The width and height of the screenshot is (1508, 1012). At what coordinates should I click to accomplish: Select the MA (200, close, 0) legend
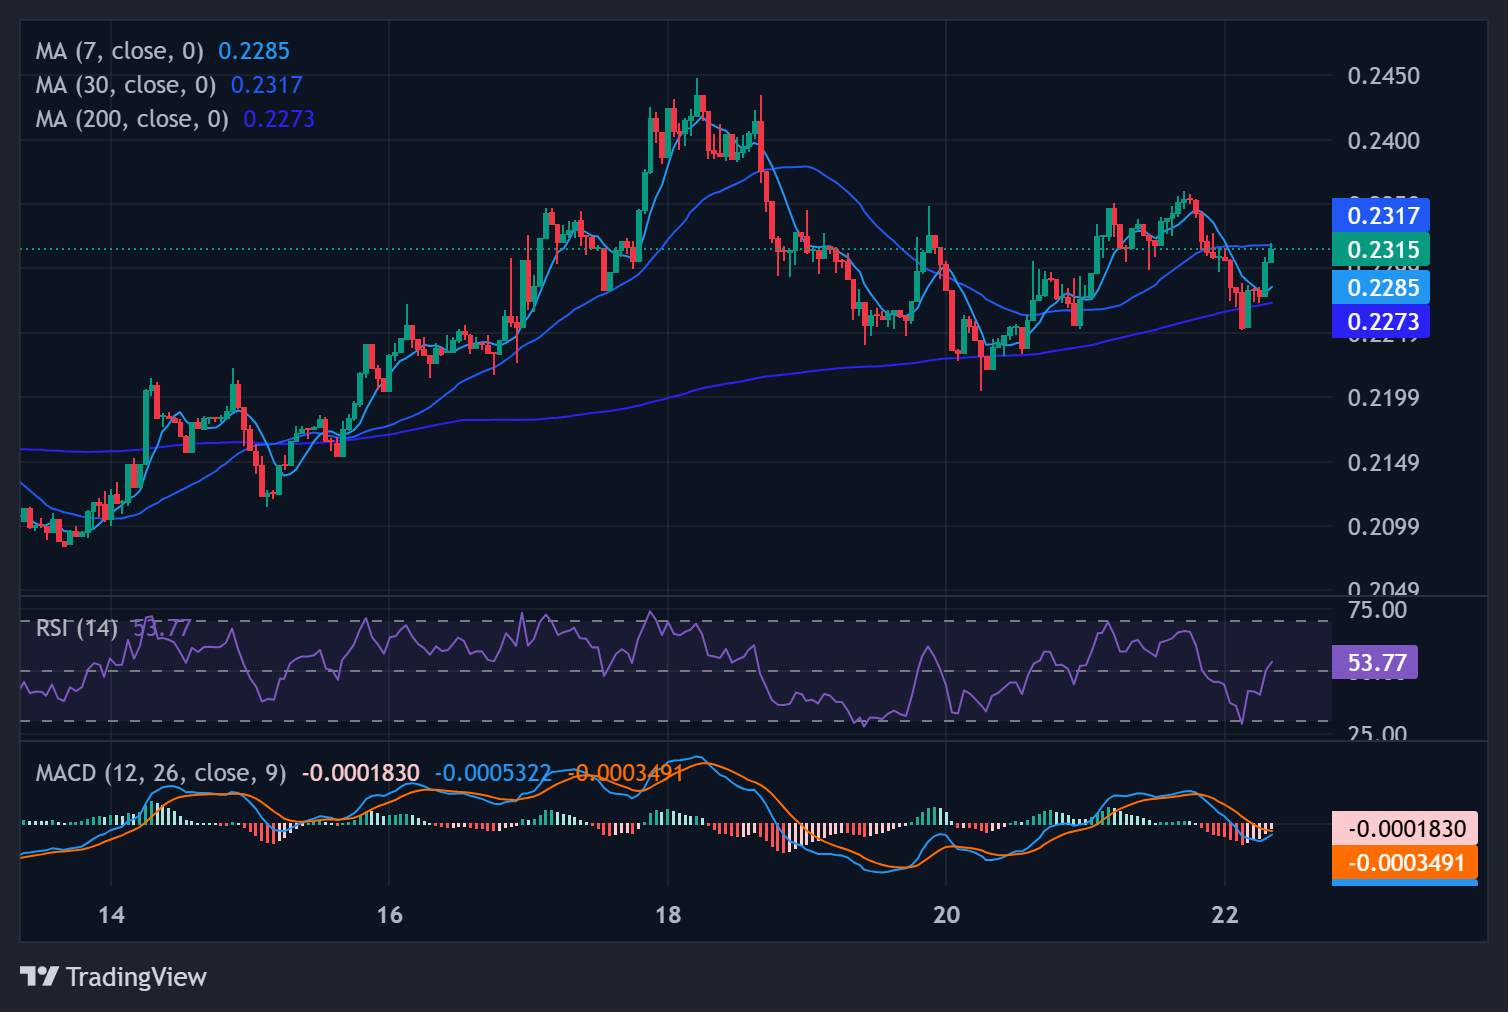point(132,119)
